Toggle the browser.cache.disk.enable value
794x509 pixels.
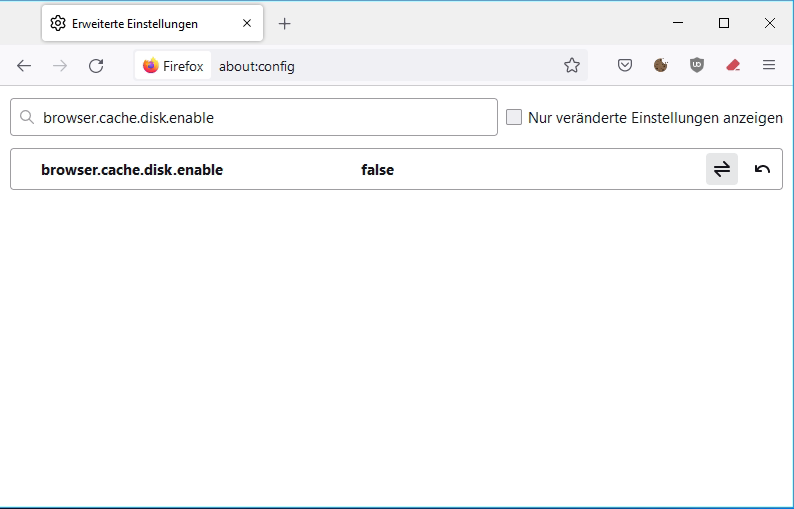(x=722, y=169)
